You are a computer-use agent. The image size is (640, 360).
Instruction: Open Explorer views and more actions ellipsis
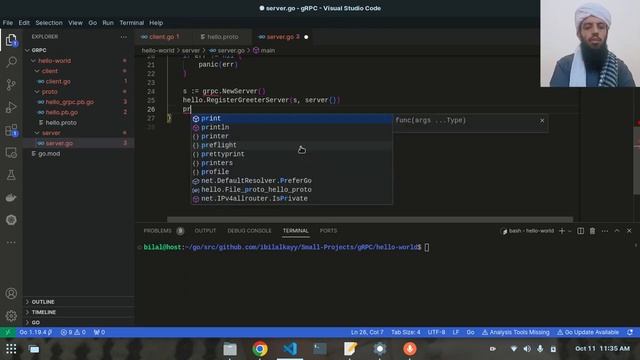tap(124, 37)
